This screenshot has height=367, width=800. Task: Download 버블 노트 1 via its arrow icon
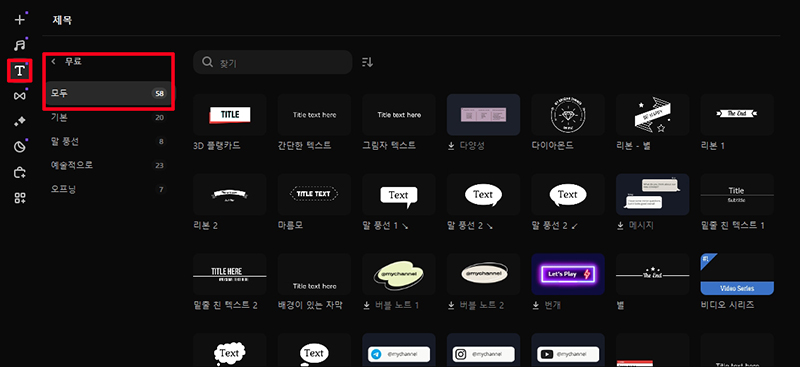coord(366,305)
